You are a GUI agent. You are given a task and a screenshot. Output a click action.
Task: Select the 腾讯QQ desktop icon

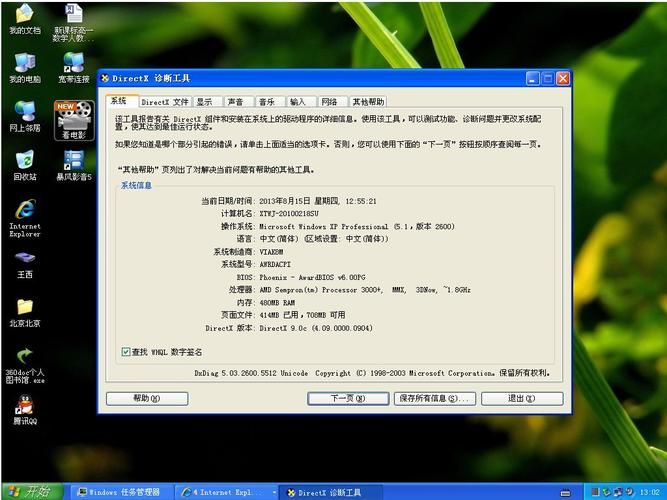(x=25, y=410)
